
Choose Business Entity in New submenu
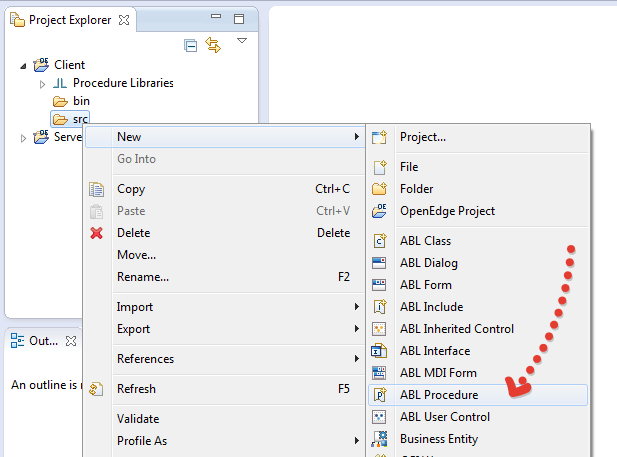(x=478, y=439)
